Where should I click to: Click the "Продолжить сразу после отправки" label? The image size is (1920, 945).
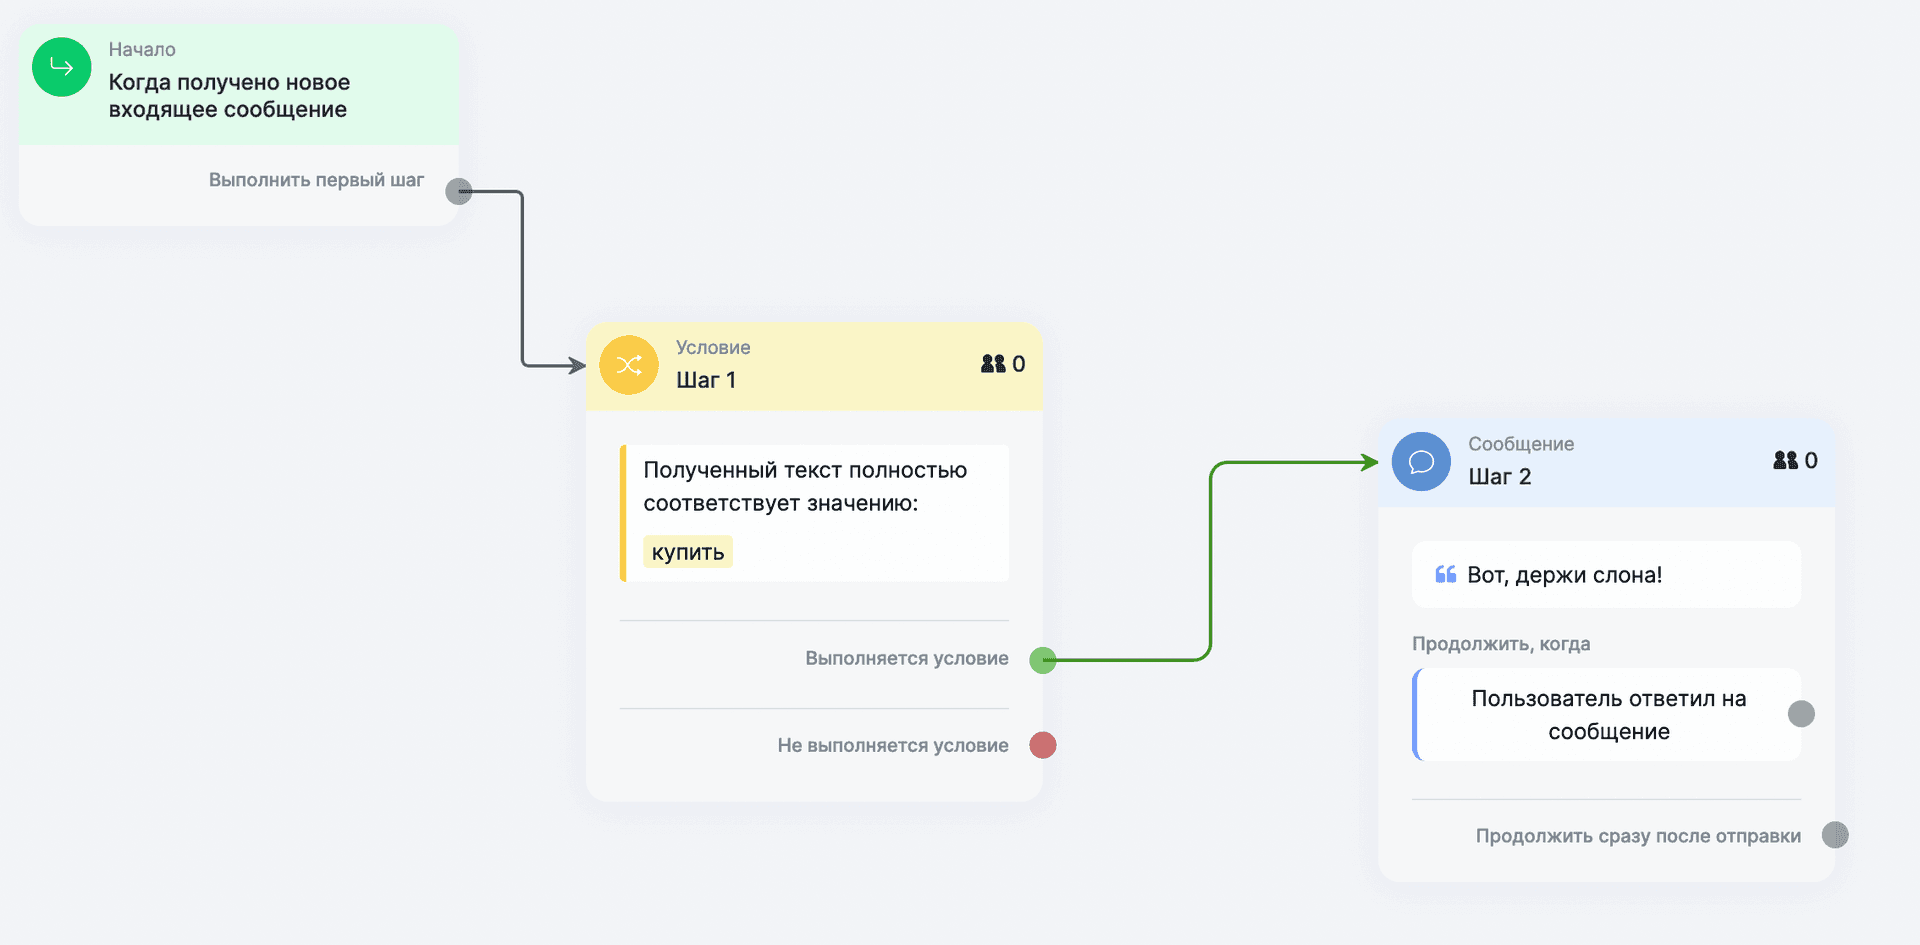coord(1638,836)
